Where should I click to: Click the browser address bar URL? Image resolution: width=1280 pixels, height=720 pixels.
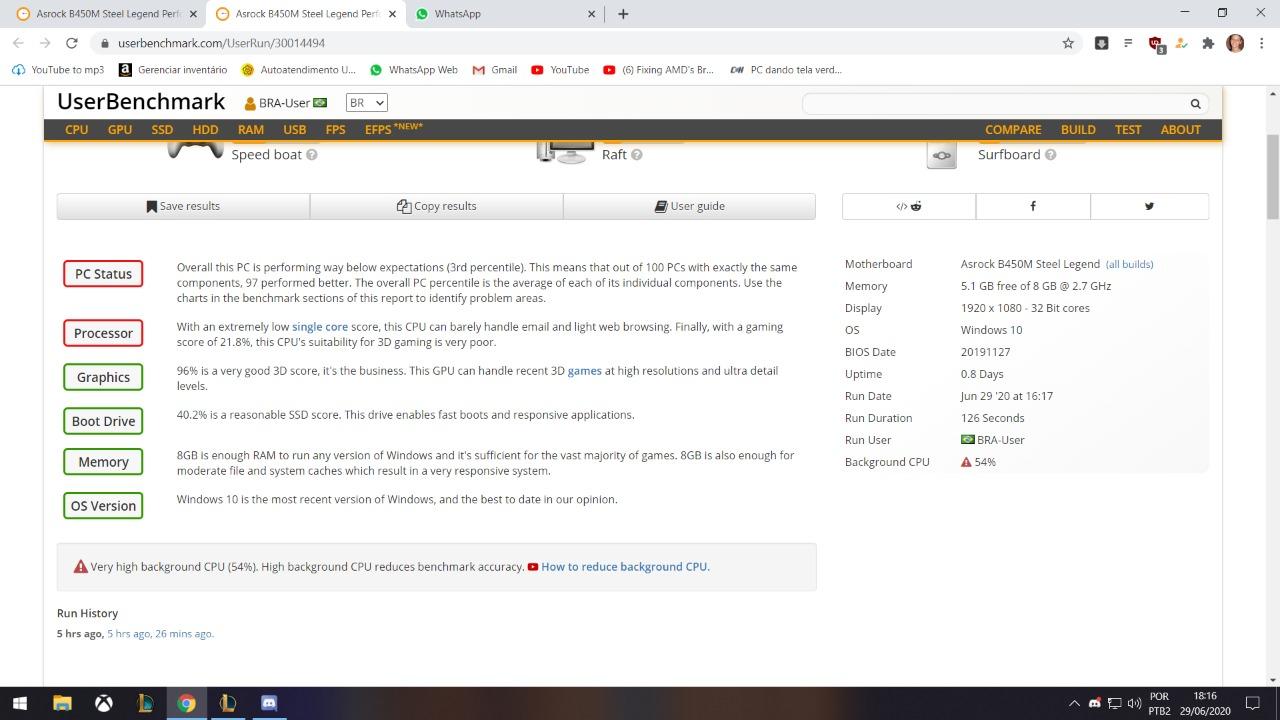(221, 43)
